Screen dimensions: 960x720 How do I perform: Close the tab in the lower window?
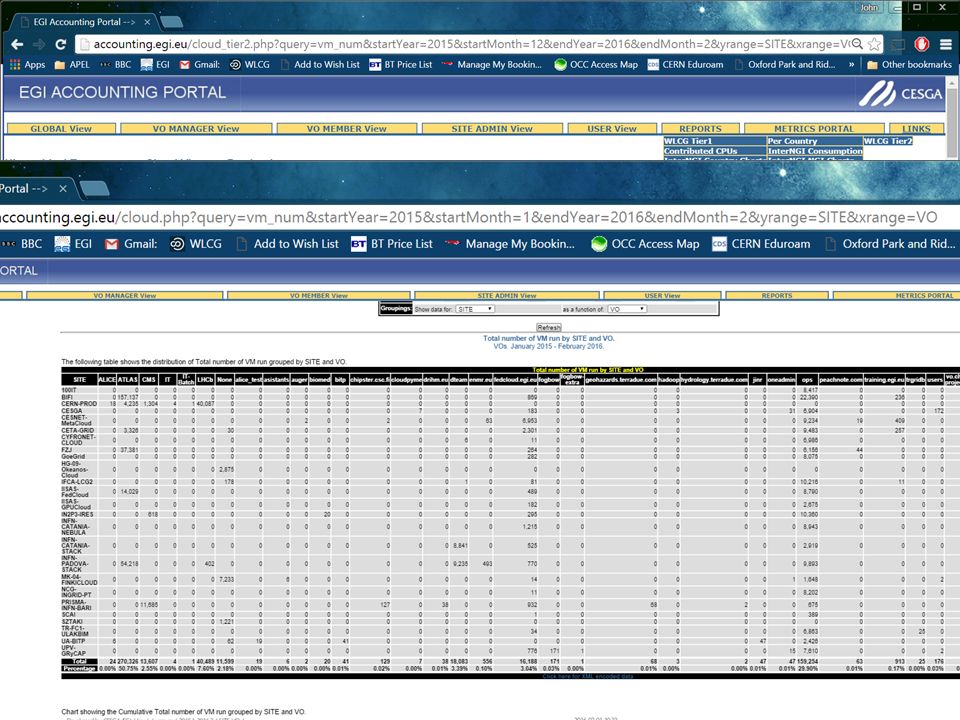62,189
